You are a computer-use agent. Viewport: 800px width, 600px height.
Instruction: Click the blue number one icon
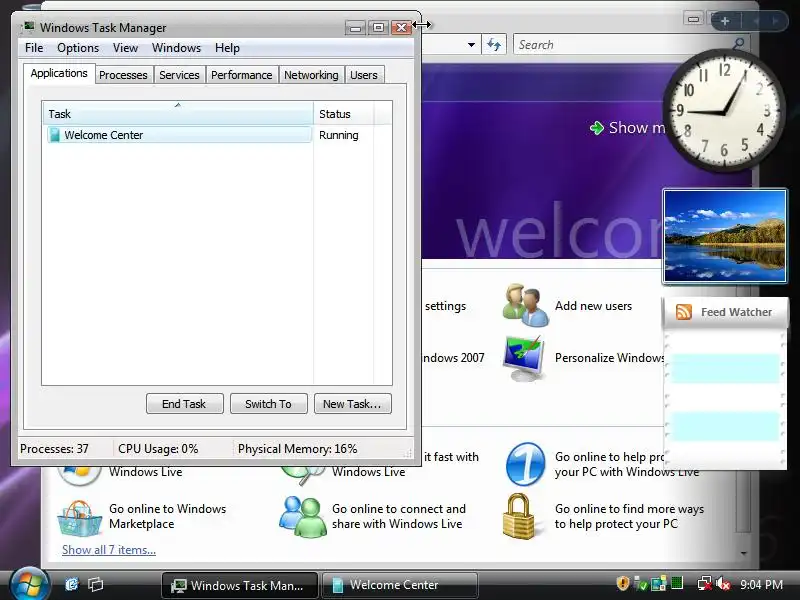pos(526,464)
